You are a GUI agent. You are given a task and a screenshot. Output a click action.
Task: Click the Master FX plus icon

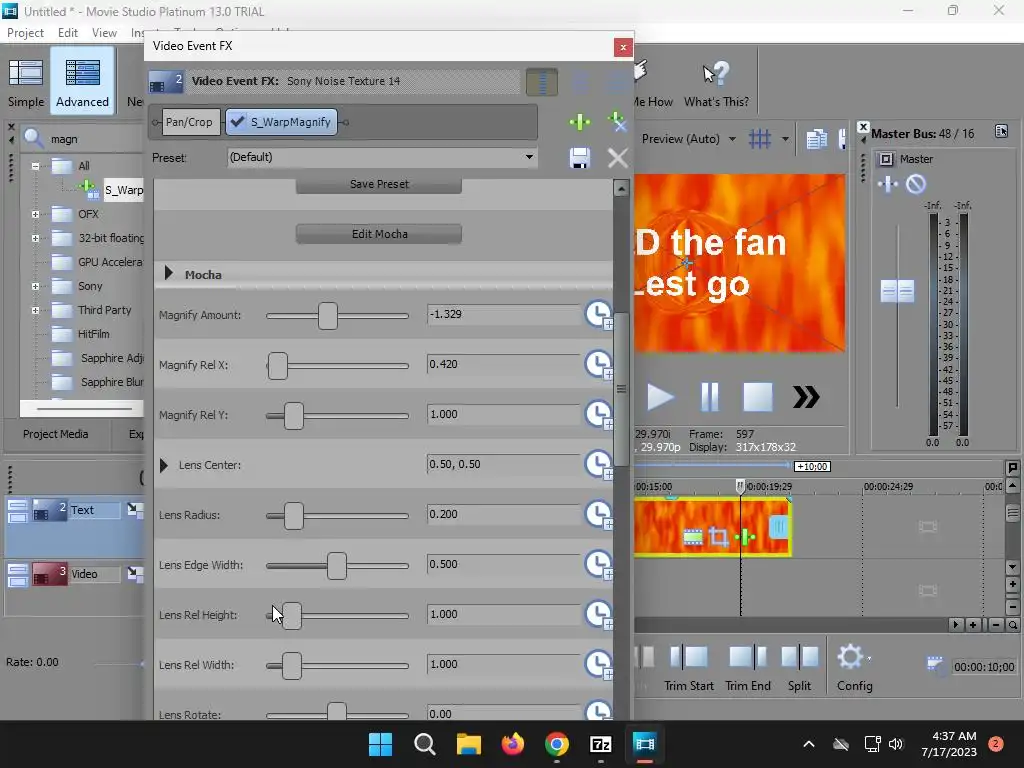[888, 184]
